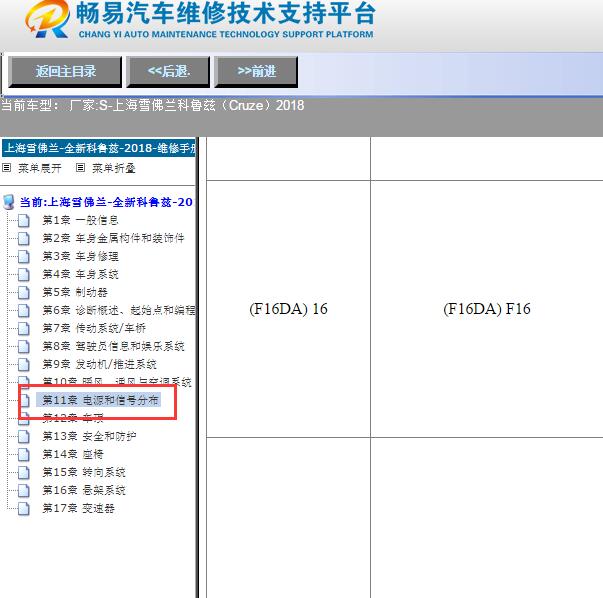Click table cell (F16DA) 16
Screen dimensions: 603x598
coord(288,309)
